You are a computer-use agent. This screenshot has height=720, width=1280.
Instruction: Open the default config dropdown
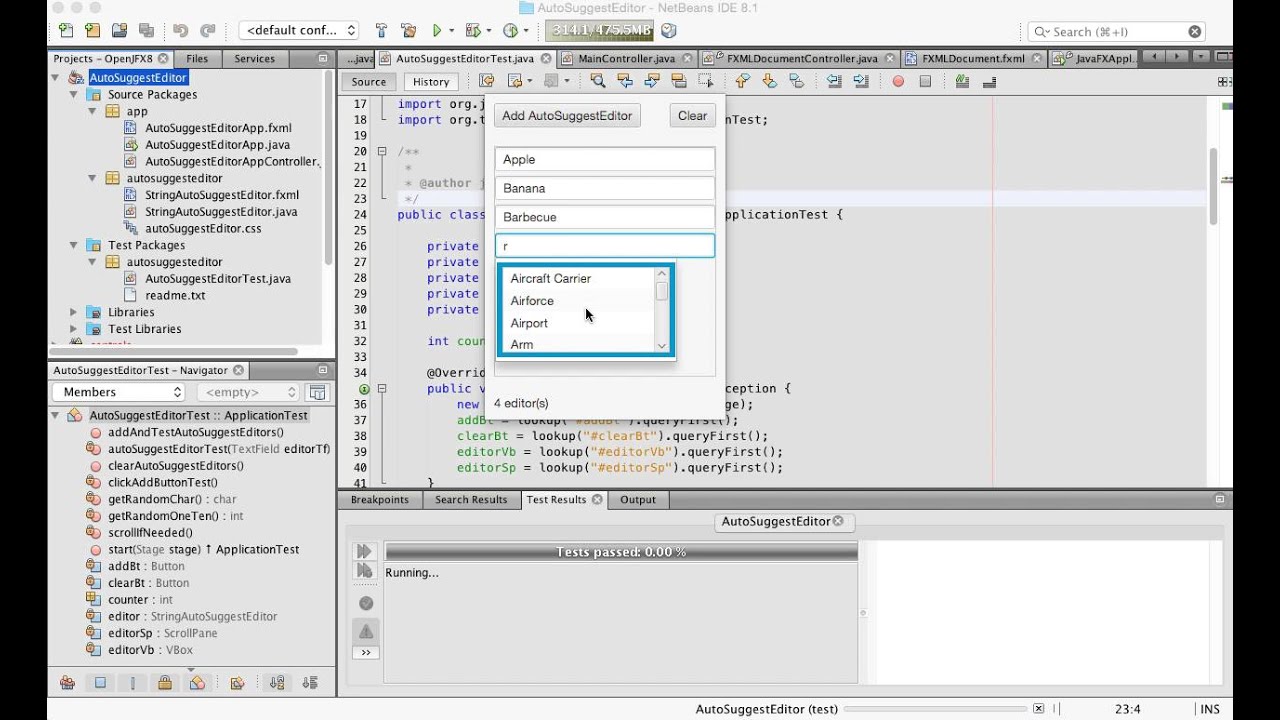point(299,31)
